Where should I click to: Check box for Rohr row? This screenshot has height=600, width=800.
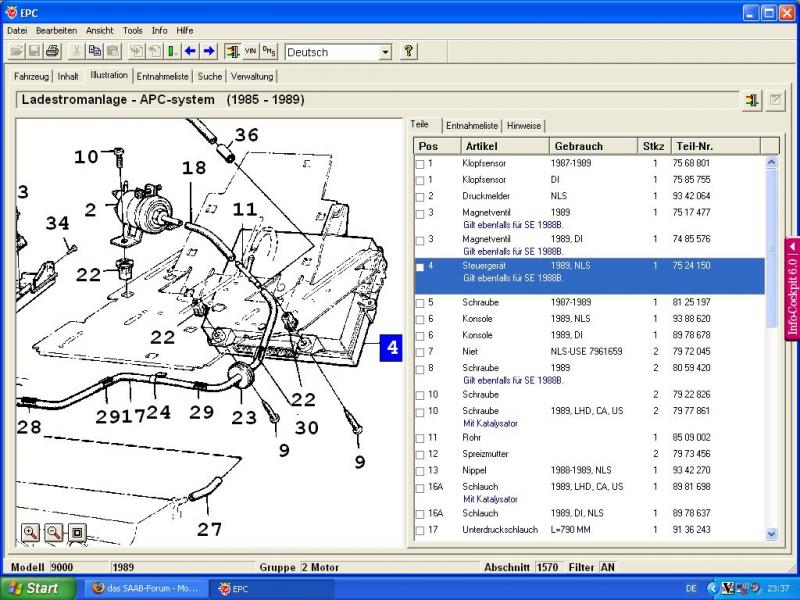click(420, 438)
